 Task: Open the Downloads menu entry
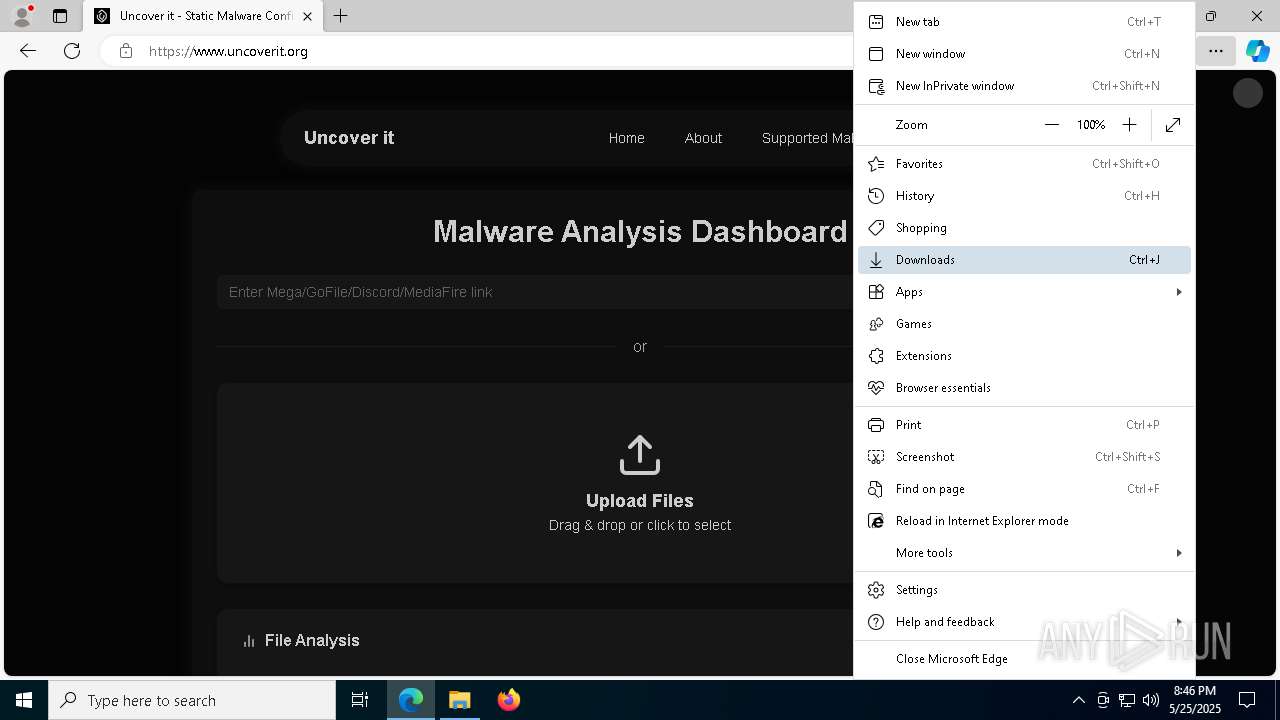[1024, 260]
